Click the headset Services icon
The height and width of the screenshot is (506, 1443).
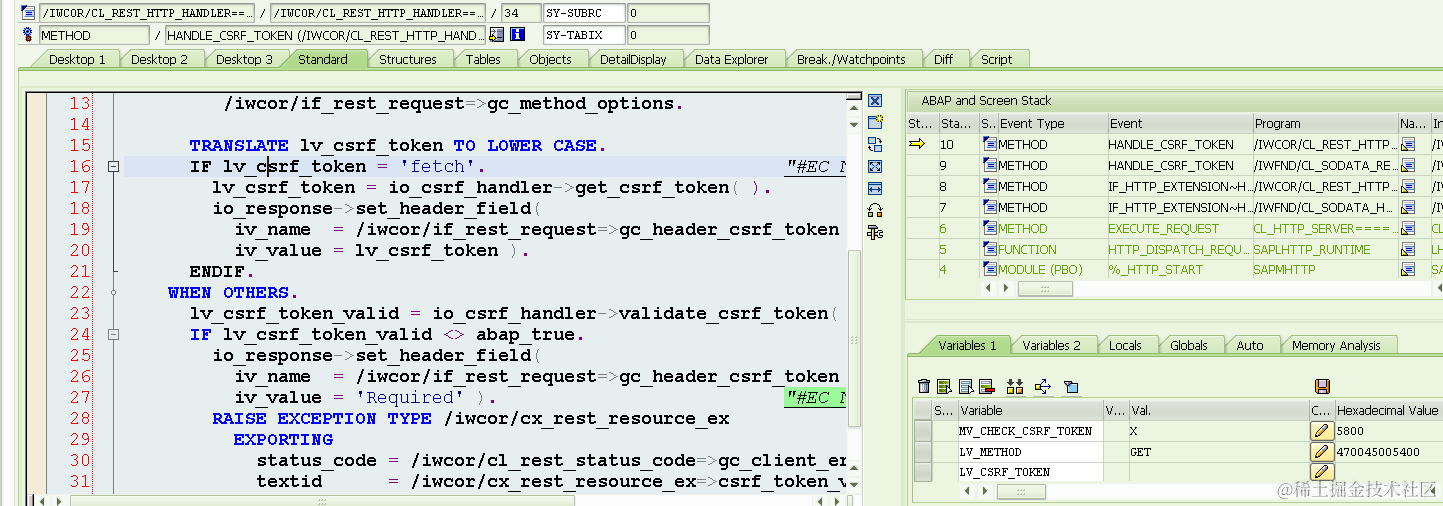(875, 210)
